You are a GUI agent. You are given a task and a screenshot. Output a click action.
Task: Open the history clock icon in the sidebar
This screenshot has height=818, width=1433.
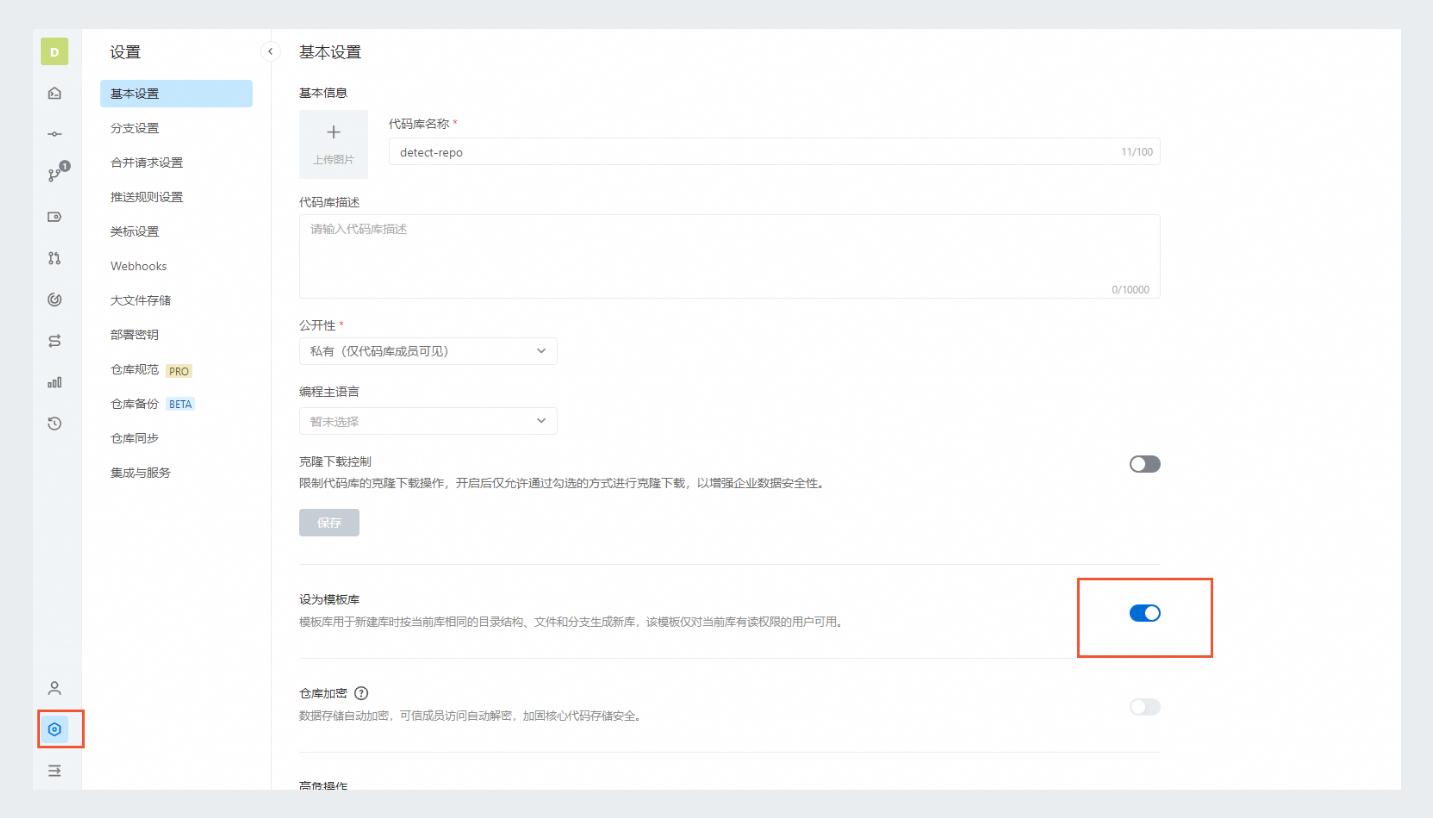click(x=55, y=423)
